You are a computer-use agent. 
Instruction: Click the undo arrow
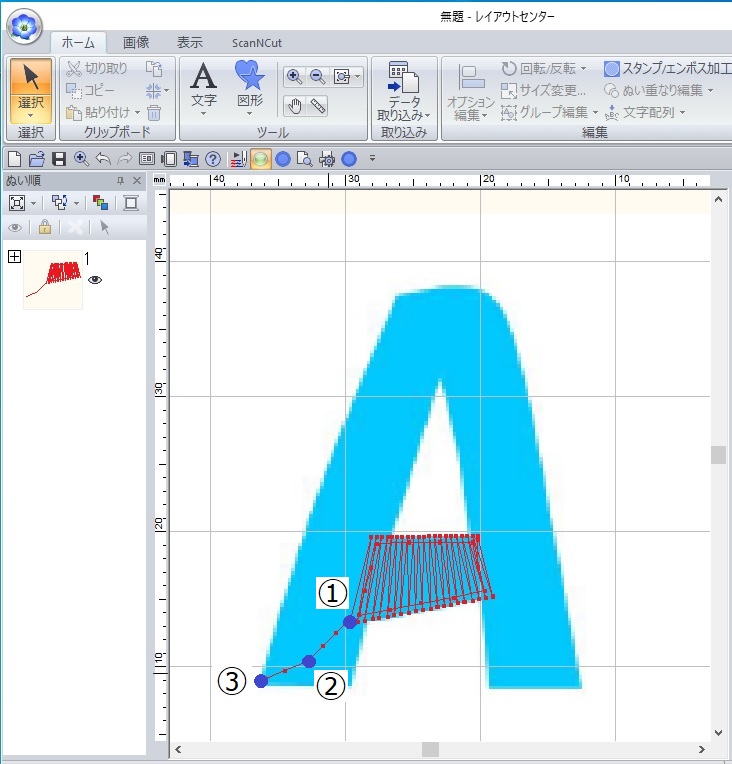pyautogui.click(x=103, y=159)
